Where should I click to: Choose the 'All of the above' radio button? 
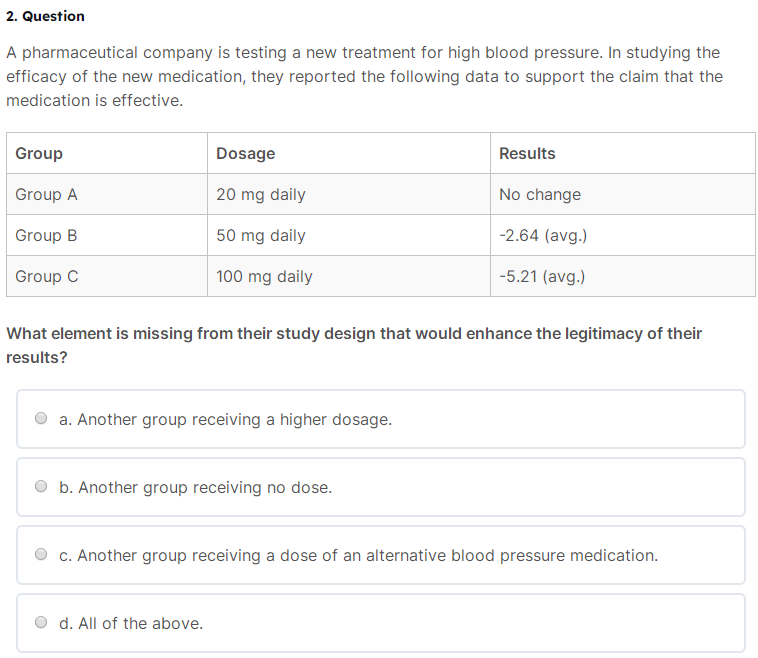tap(41, 622)
